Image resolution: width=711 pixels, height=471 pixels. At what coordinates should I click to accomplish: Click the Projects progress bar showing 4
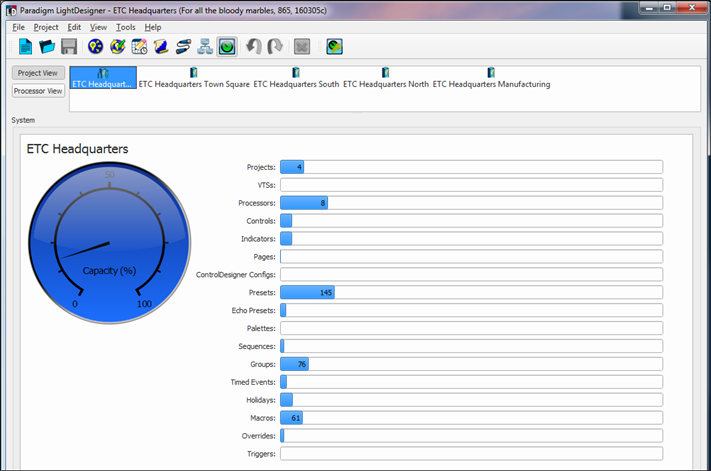(471, 167)
